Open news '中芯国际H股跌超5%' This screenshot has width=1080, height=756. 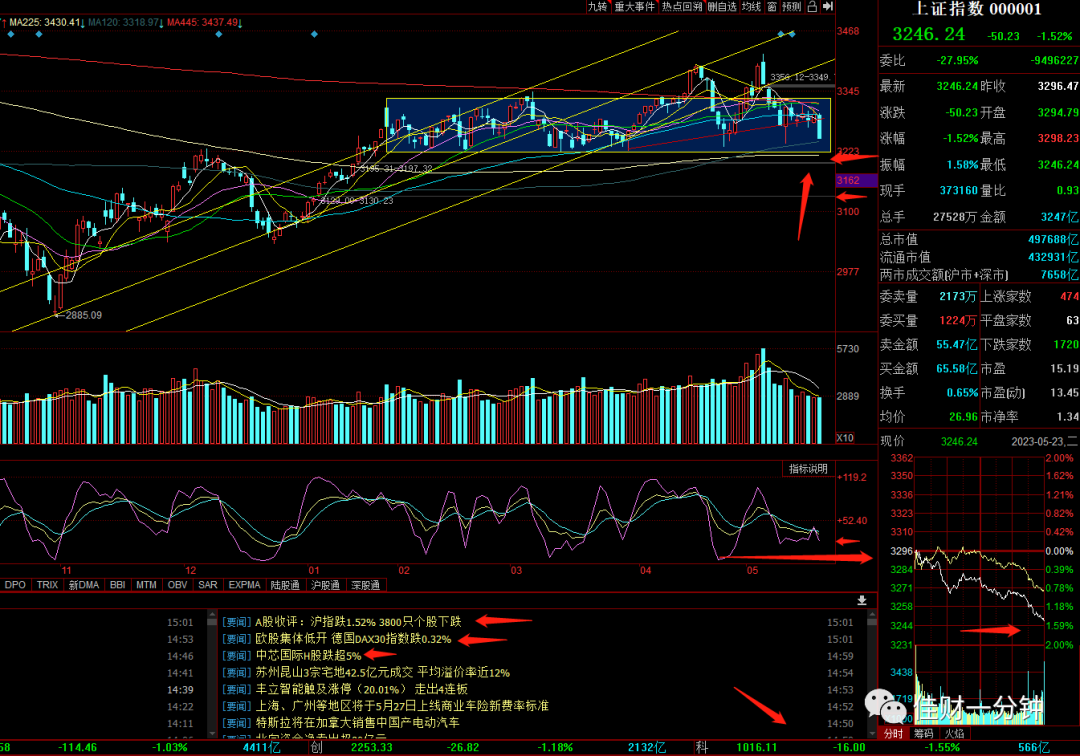(308, 655)
